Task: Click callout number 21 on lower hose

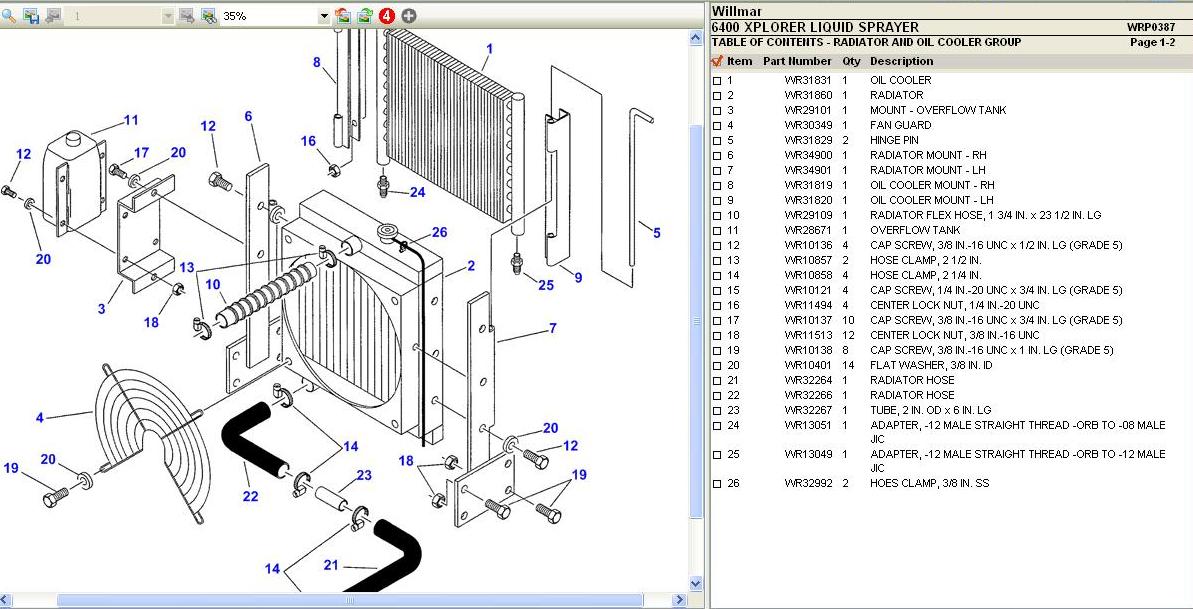Action: [x=331, y=565]
